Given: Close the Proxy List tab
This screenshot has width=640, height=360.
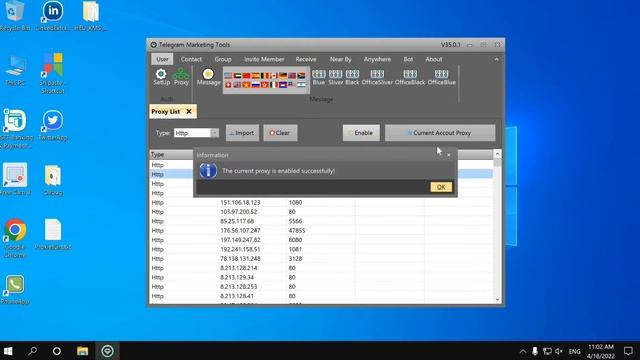Looking at the screenshot, I should coord(189,111).
